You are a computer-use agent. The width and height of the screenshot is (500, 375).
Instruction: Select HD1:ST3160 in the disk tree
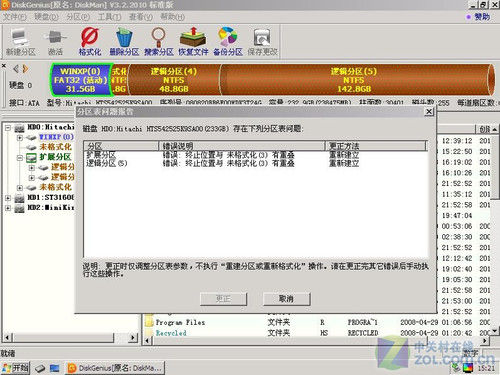(x=50, y=197)
